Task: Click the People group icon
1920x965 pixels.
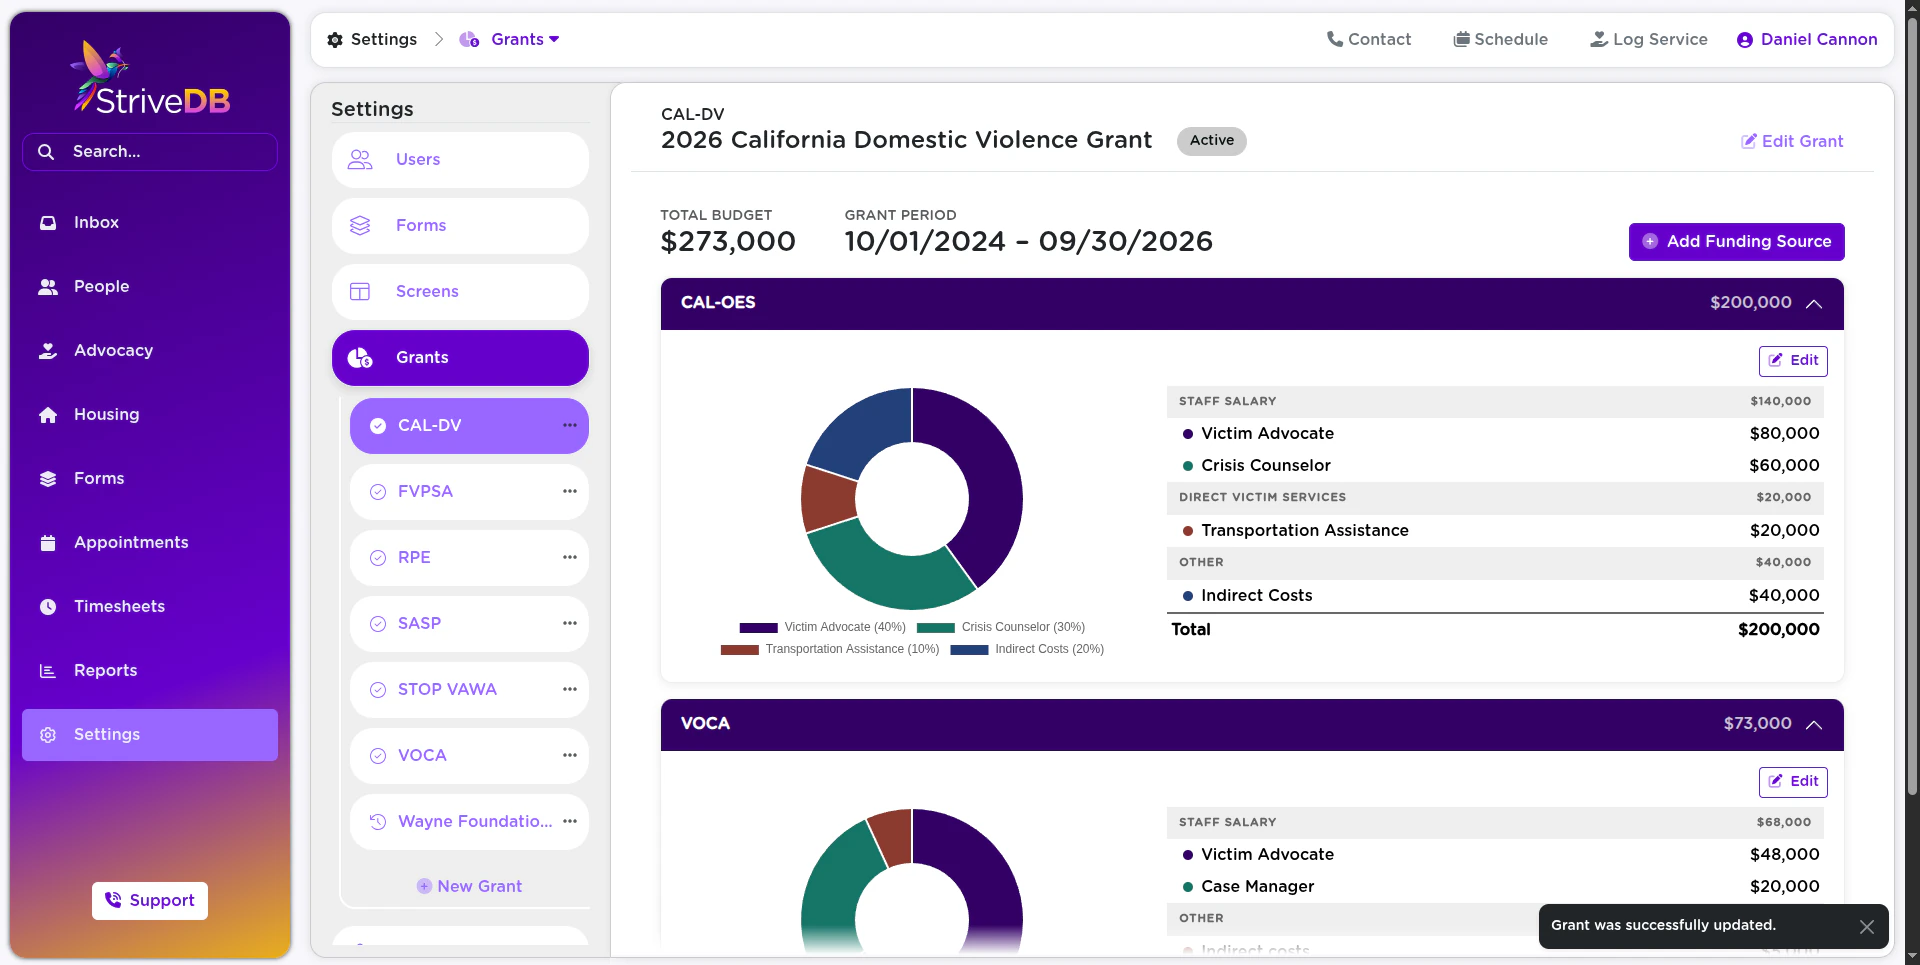Action: [48, 287]
